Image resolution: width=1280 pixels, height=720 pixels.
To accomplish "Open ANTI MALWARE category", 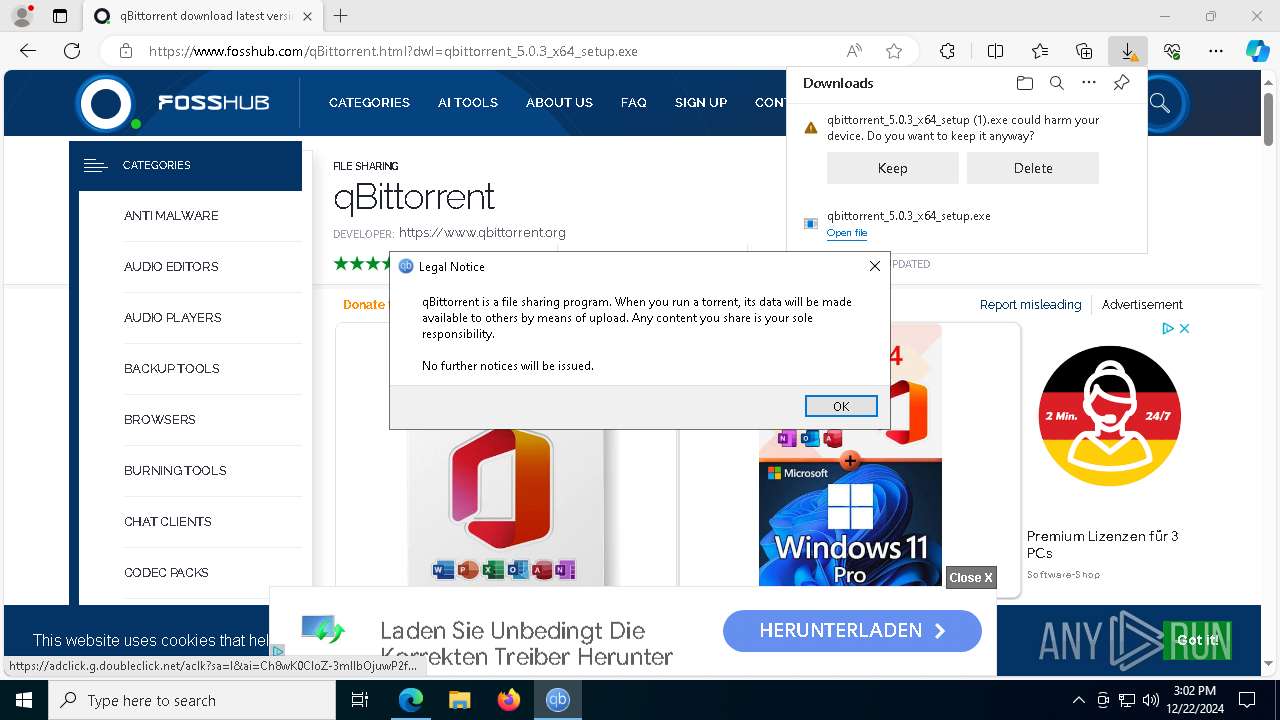I will click(x=171, y=216).
